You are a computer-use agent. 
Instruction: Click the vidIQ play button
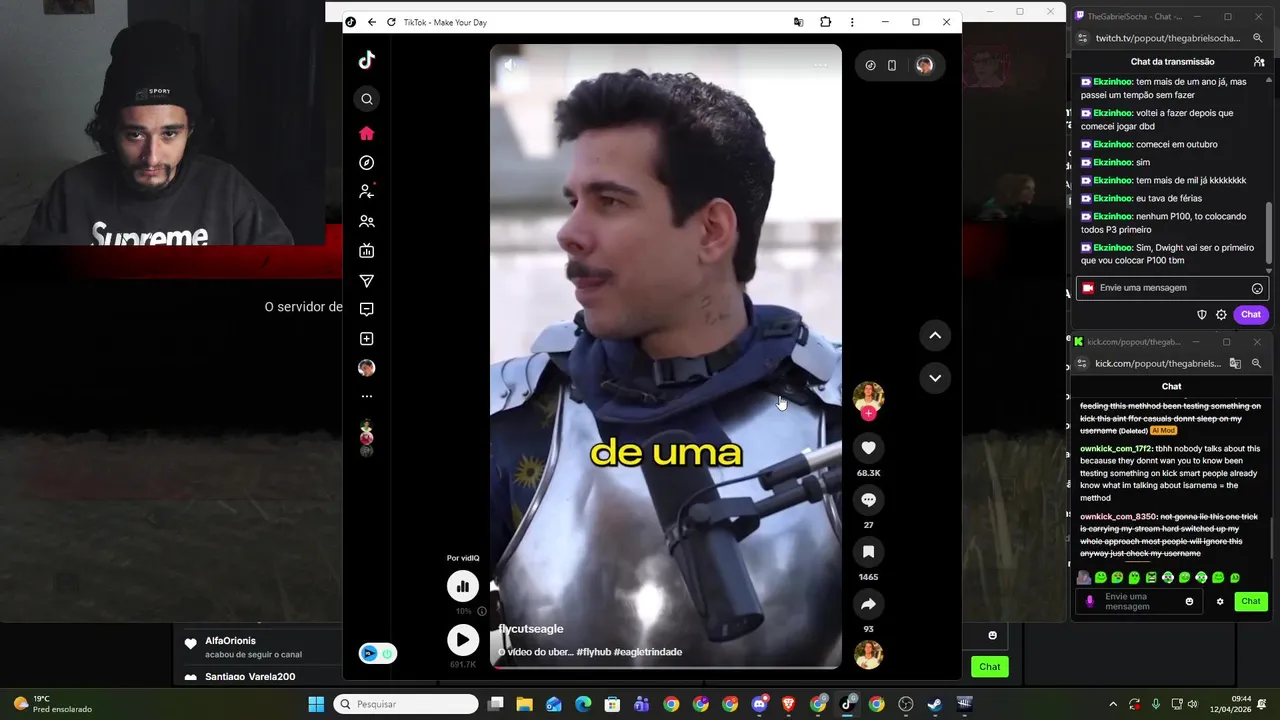click(x=463, y=640)
